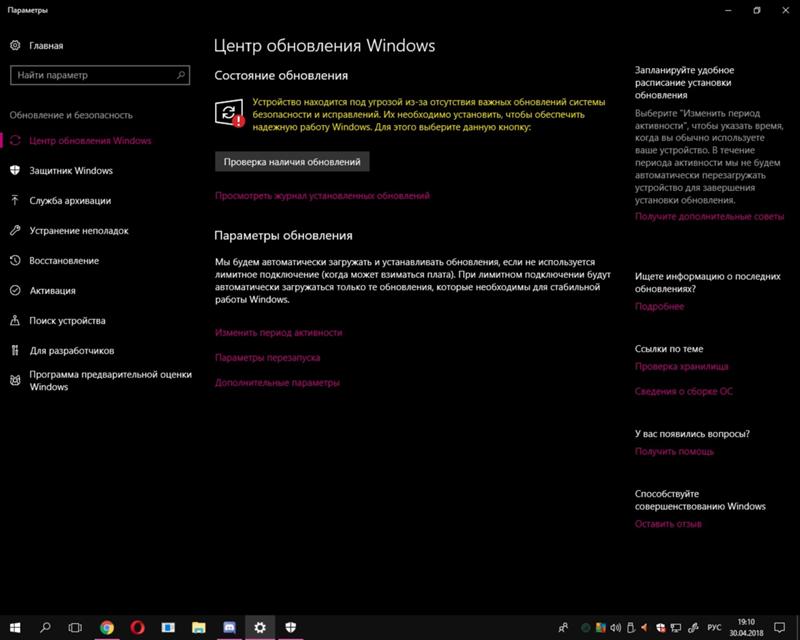Click the Обновление и безопасность sidebar heading
Image resolution: width=800 pixels, height=640 pixels.
pos(71,115)
